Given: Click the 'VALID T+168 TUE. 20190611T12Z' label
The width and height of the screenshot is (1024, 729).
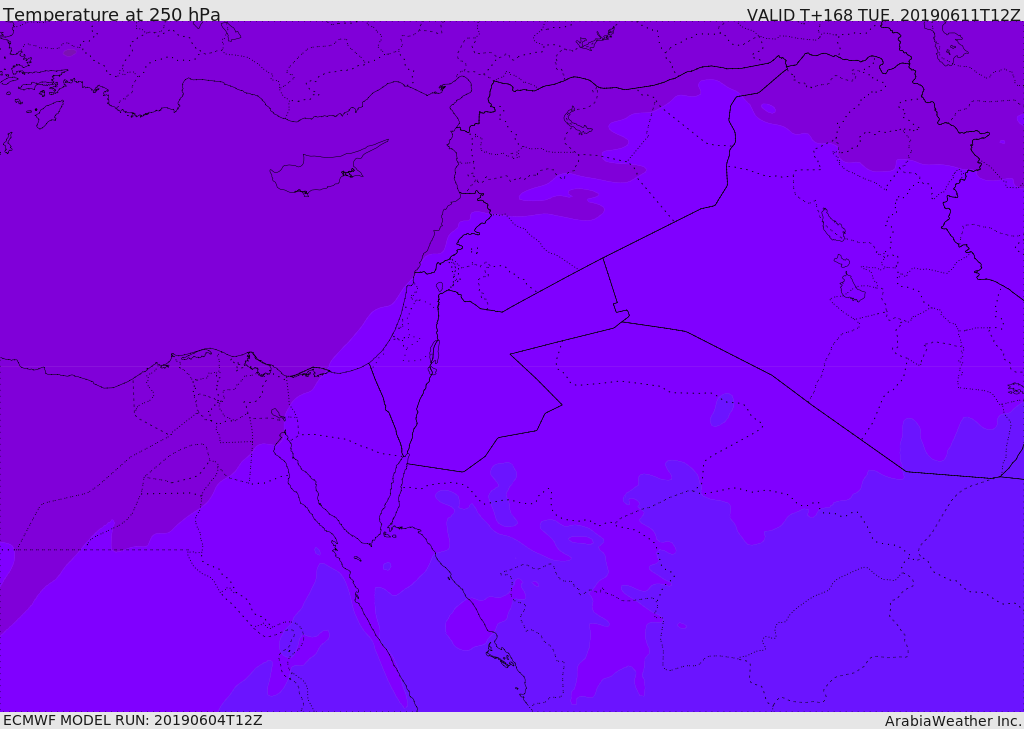Looking at the screenshot, I should tap(884, 15).
